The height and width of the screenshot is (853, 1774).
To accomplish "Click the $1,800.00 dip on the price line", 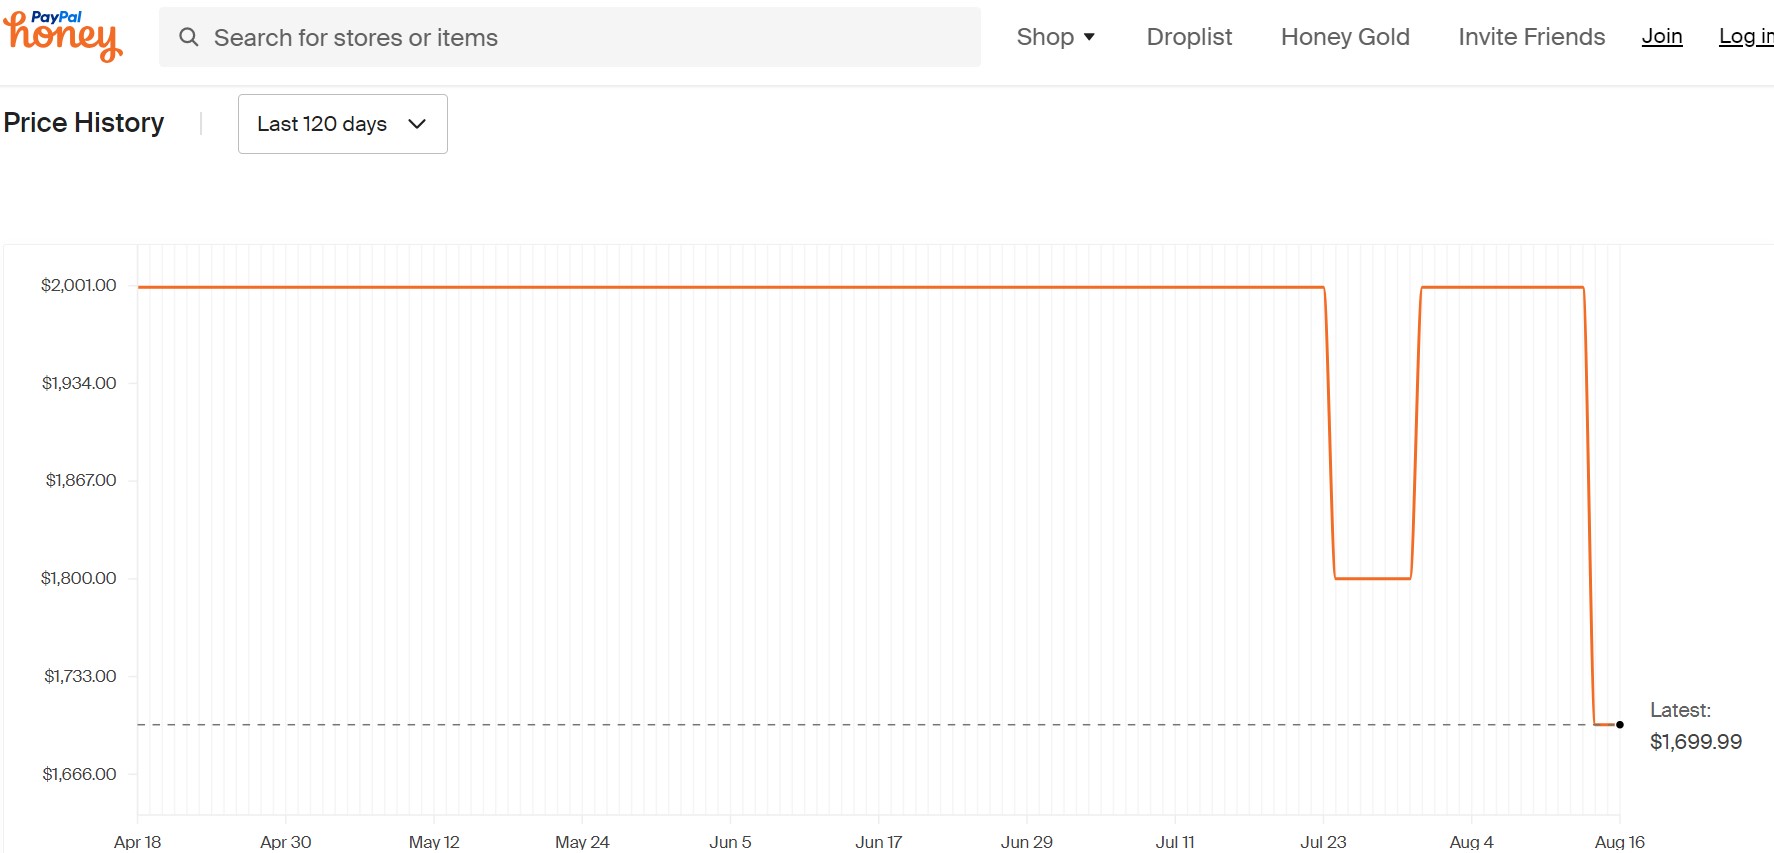I will click(1373, 578).
